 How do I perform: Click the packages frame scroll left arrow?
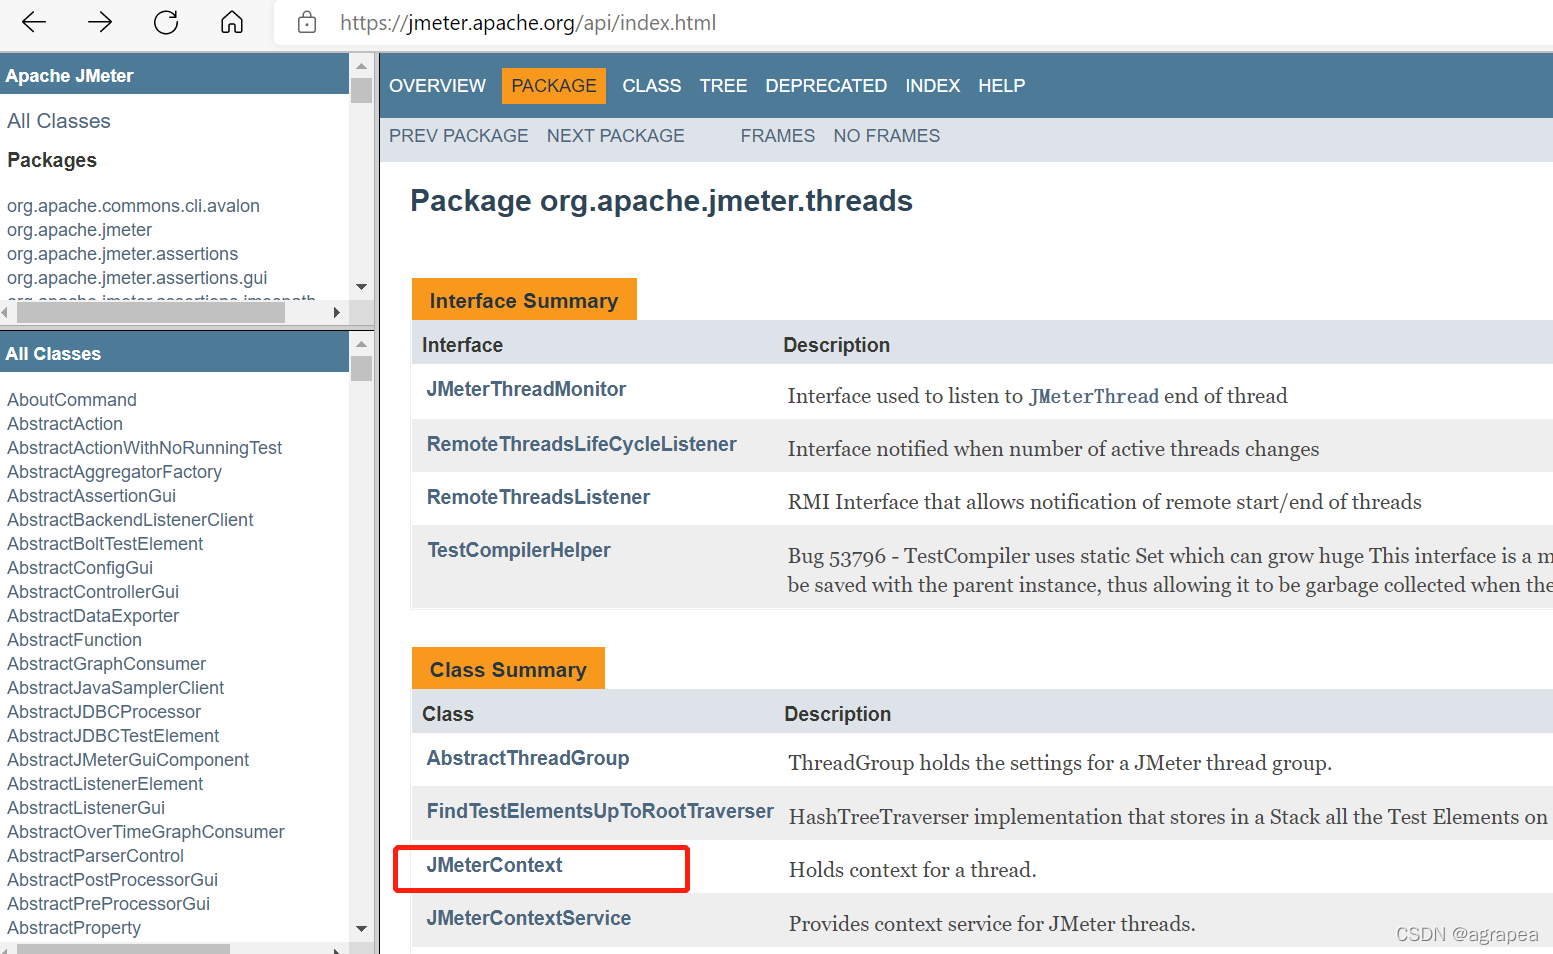point(7,313)
